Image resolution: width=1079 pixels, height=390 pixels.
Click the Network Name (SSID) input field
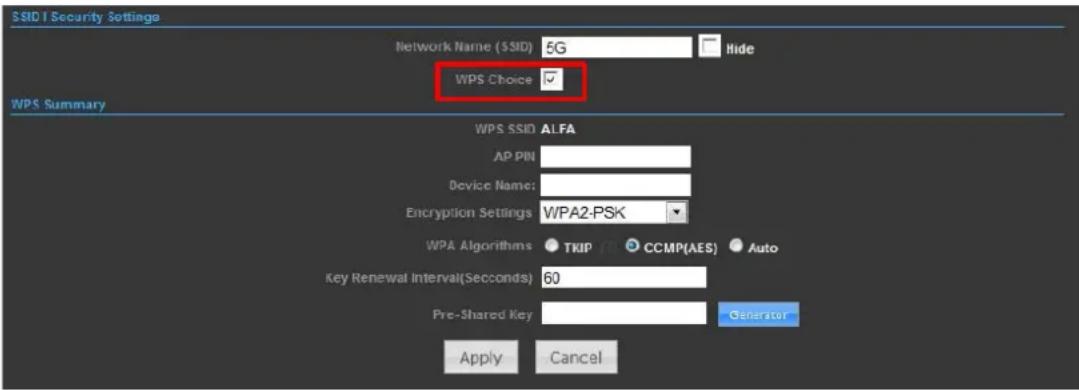tap(616, 47)
